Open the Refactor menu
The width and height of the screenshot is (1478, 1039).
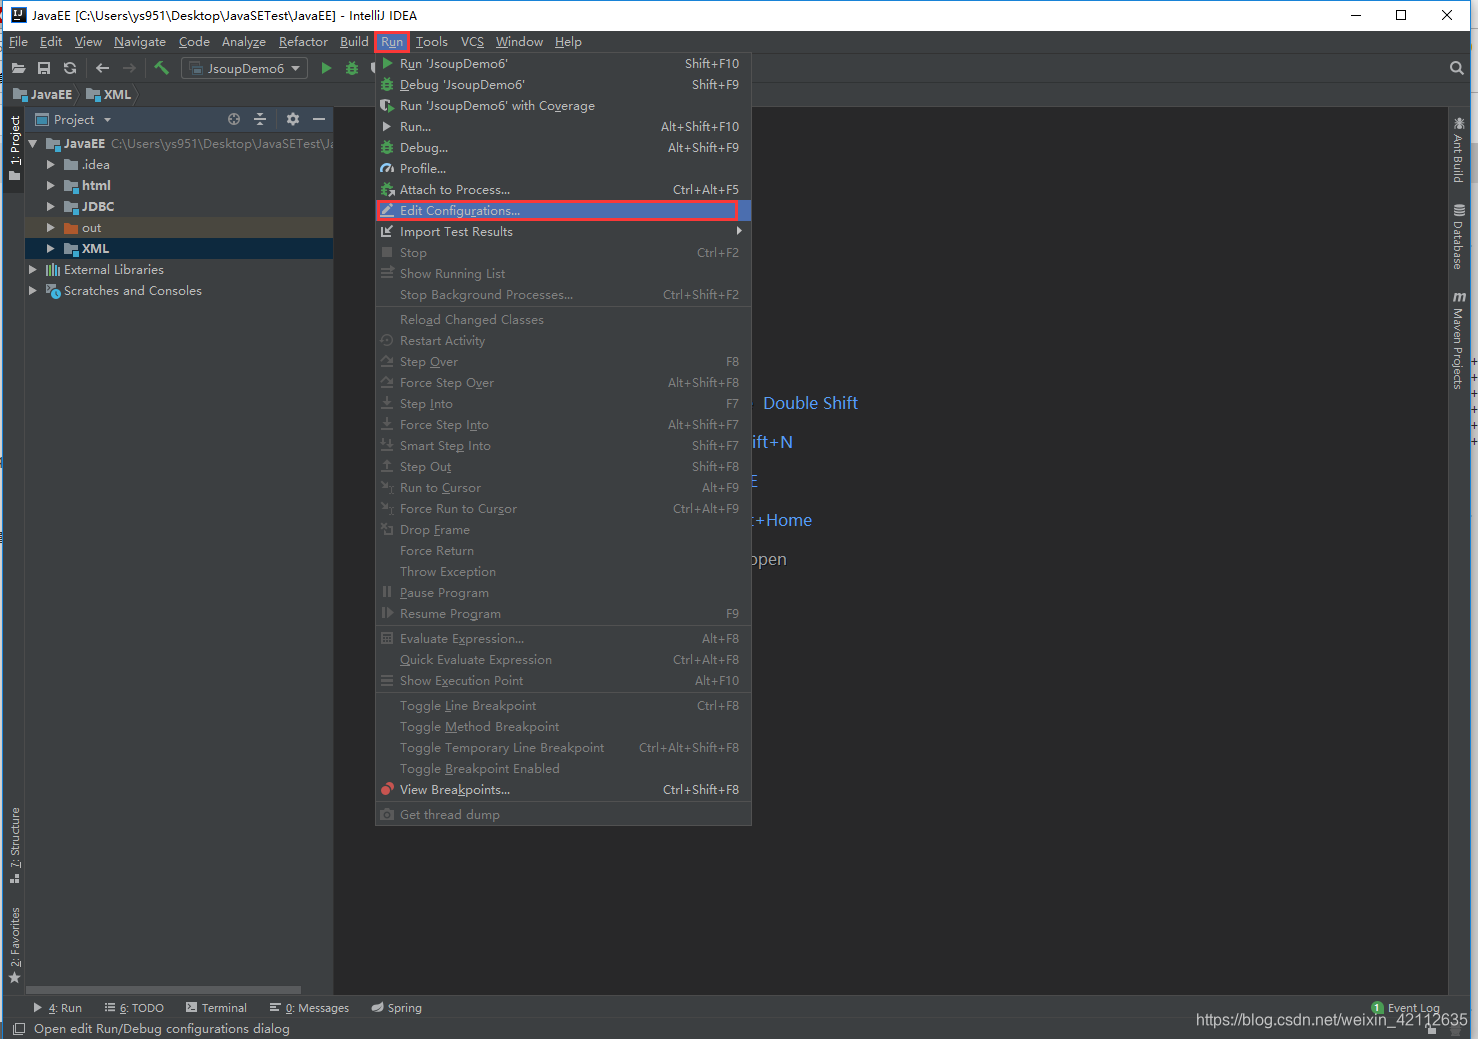[x=303, y=42]
